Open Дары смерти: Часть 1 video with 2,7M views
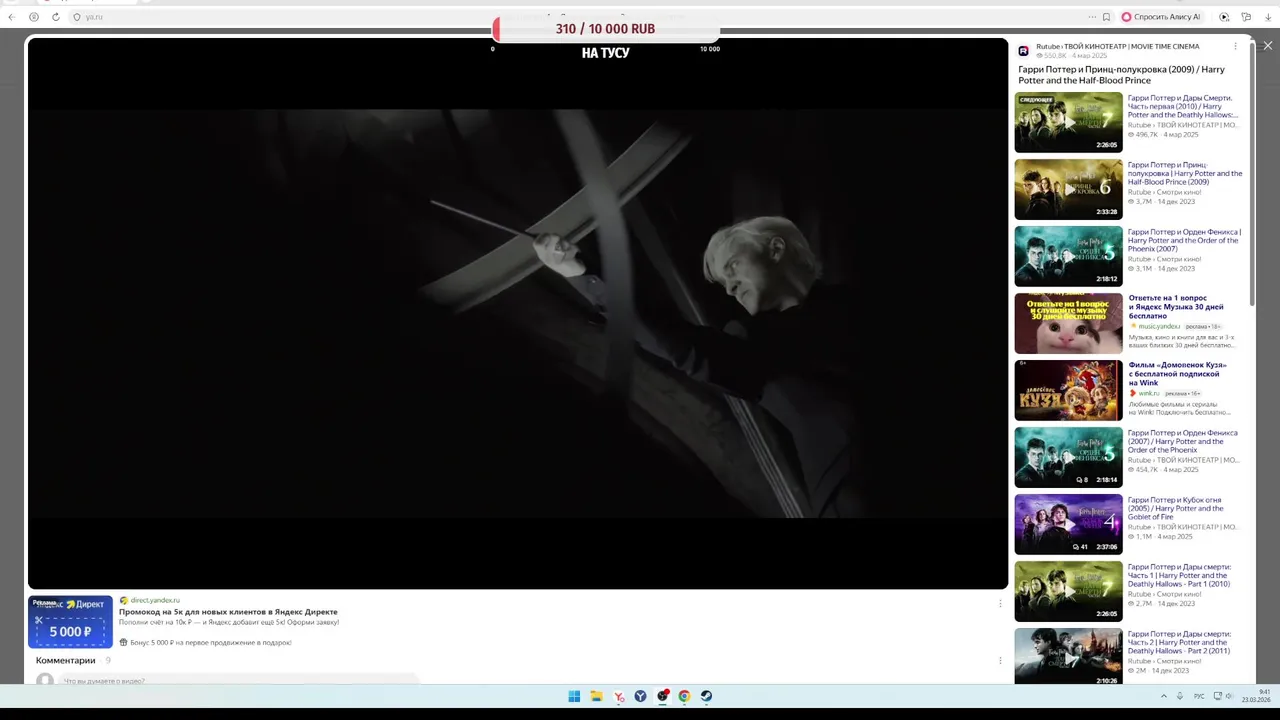The height and width of the screenshot is (720, 1280). click(1179, 575)
